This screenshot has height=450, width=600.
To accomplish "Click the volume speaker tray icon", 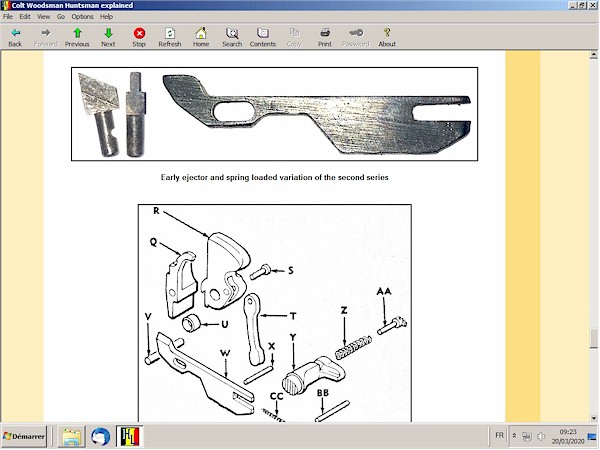I will click(541, 436).
